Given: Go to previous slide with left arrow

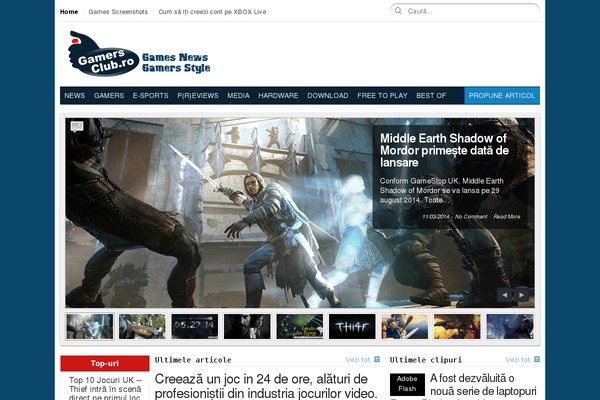Looking at the screenshot, I should point(504,295).
